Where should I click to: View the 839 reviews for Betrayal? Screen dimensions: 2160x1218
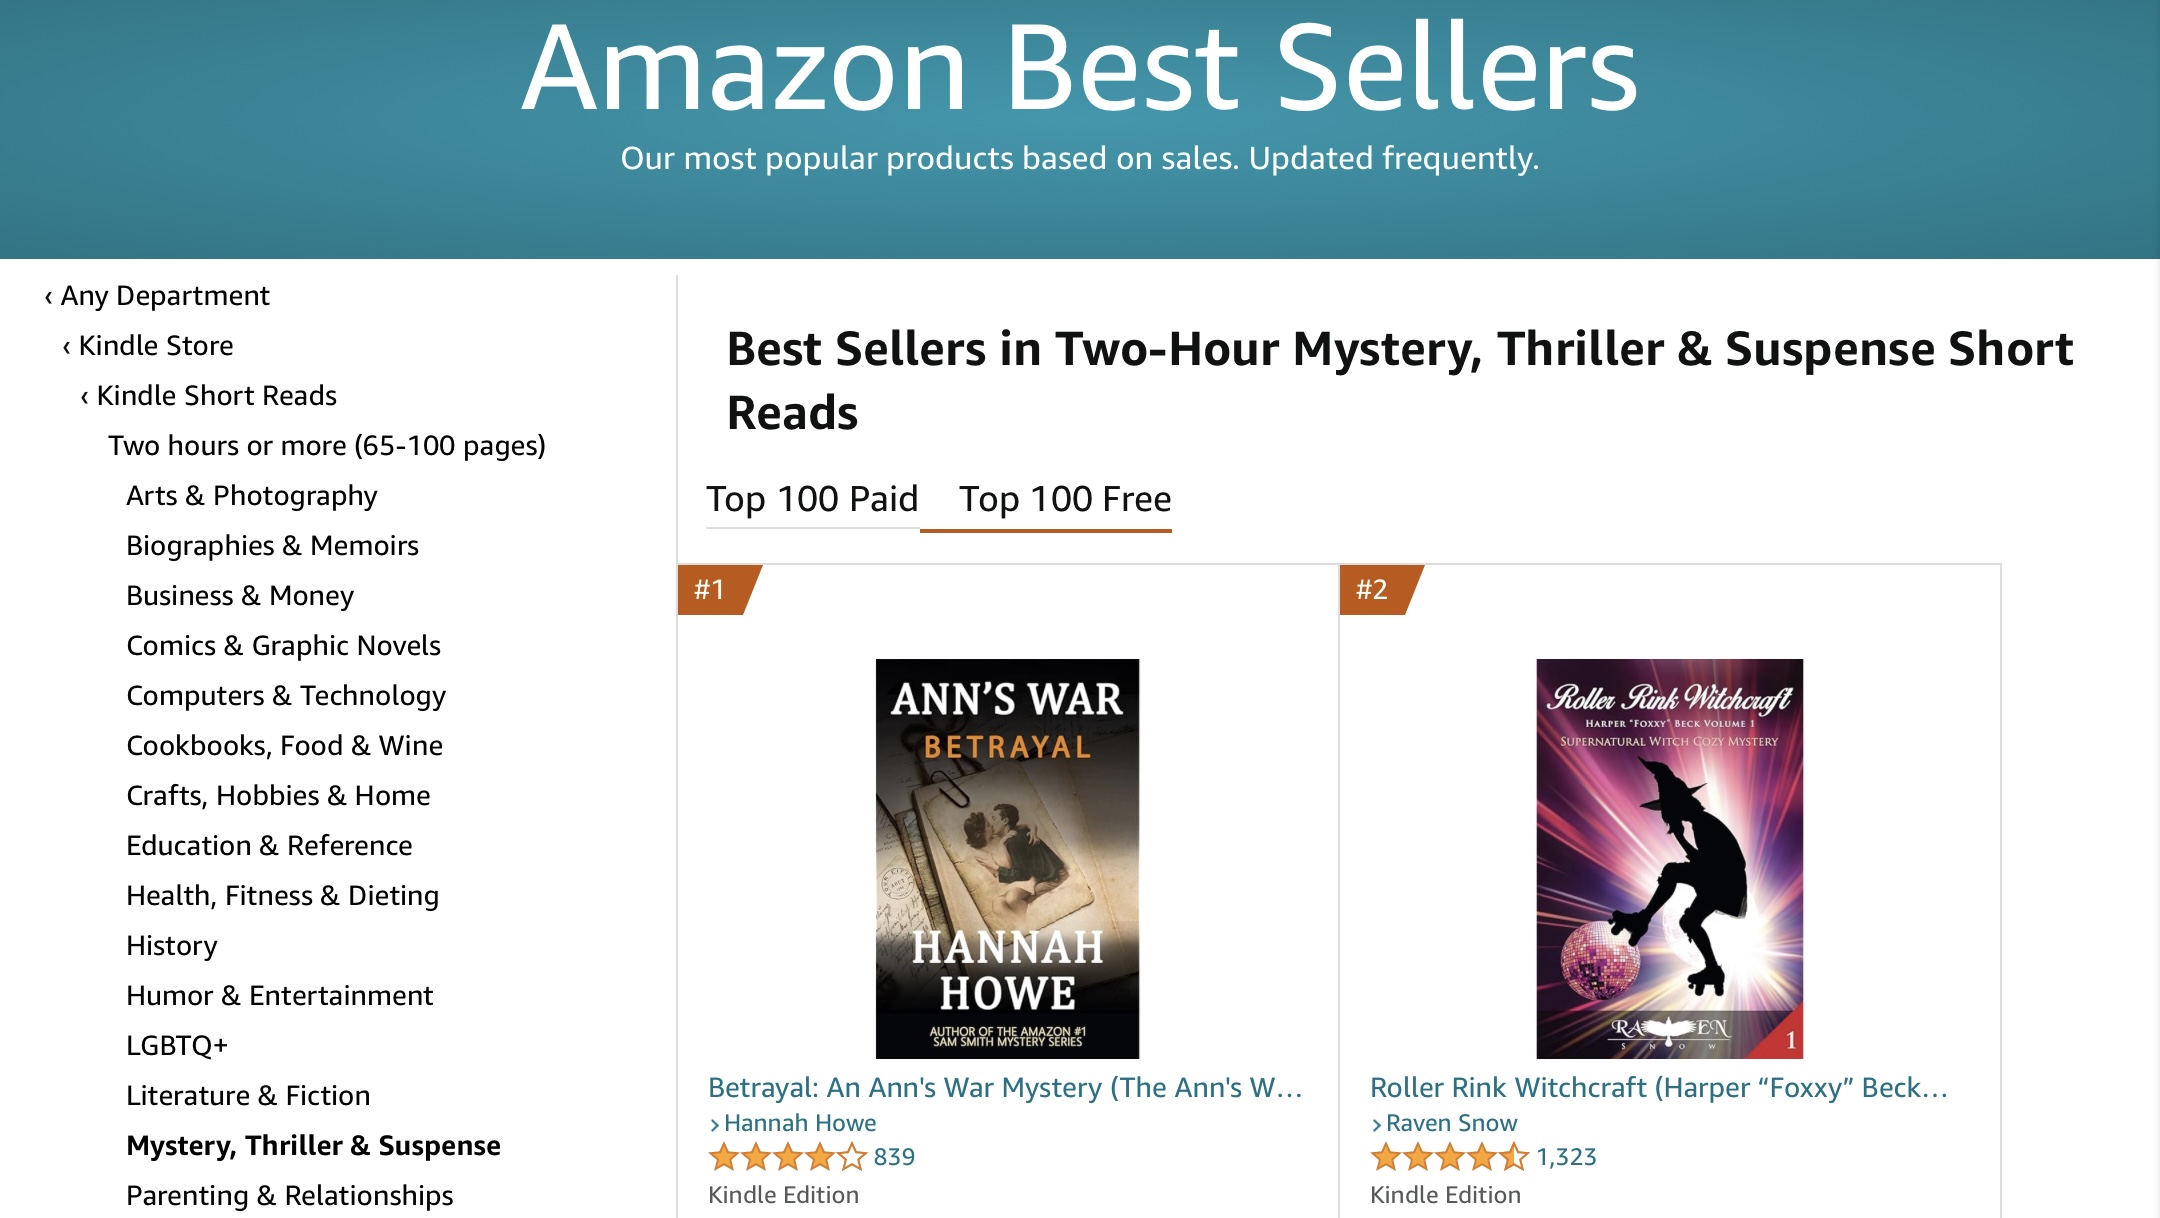pyautogui.click(x=894, y=1157)
